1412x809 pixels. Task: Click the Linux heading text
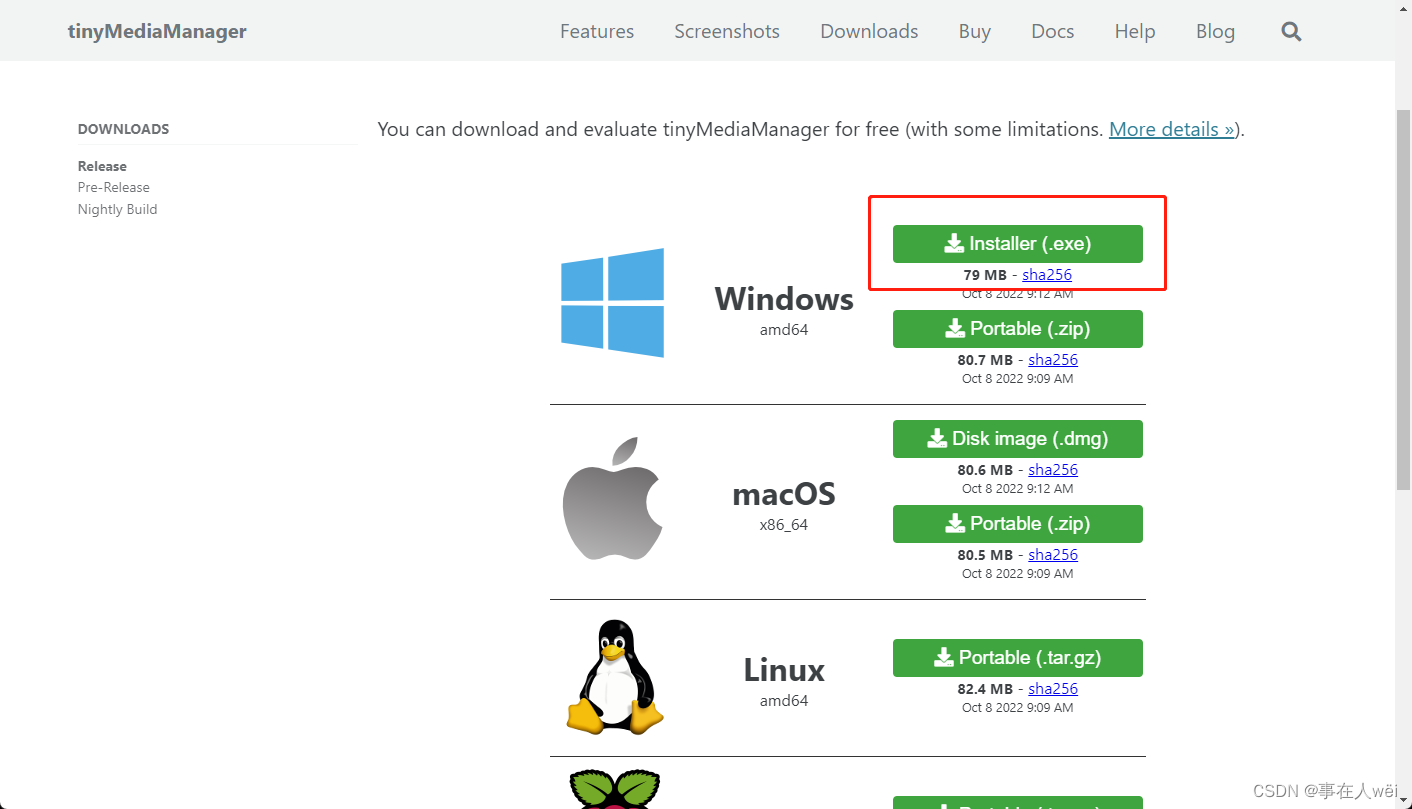(x=784, y=670)
